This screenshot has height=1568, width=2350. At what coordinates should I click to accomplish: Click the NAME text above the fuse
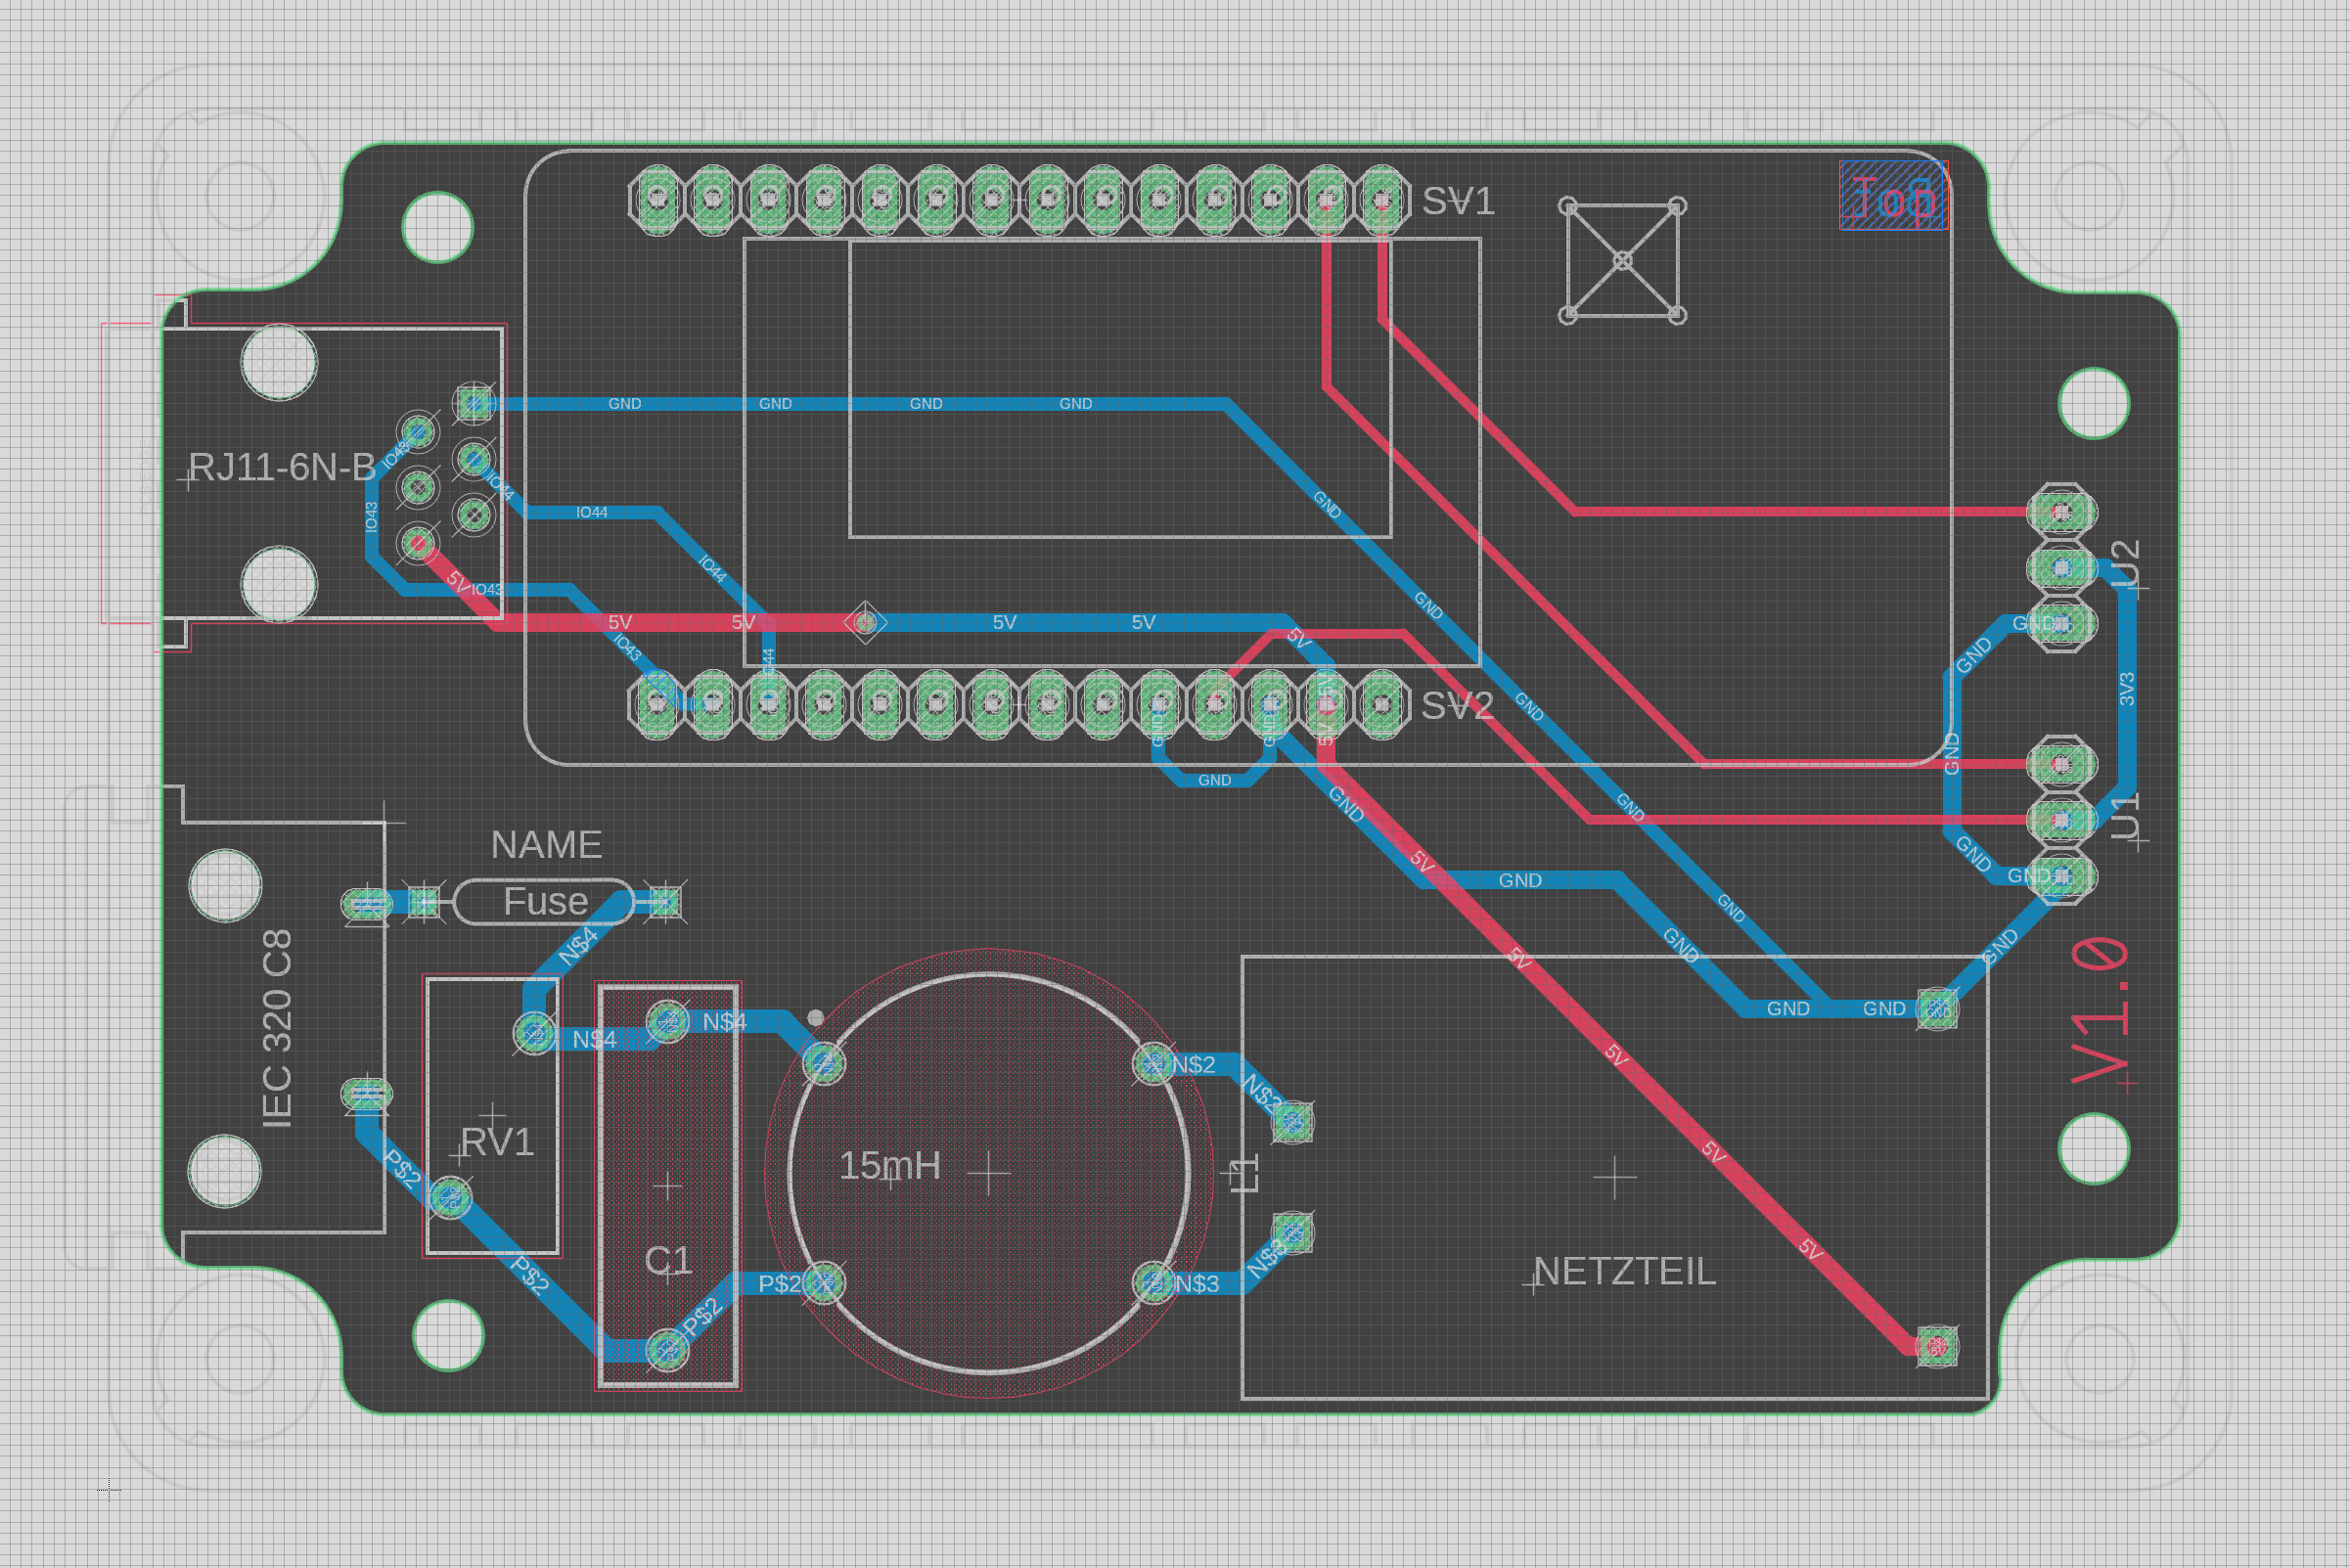tap(546, 845)
